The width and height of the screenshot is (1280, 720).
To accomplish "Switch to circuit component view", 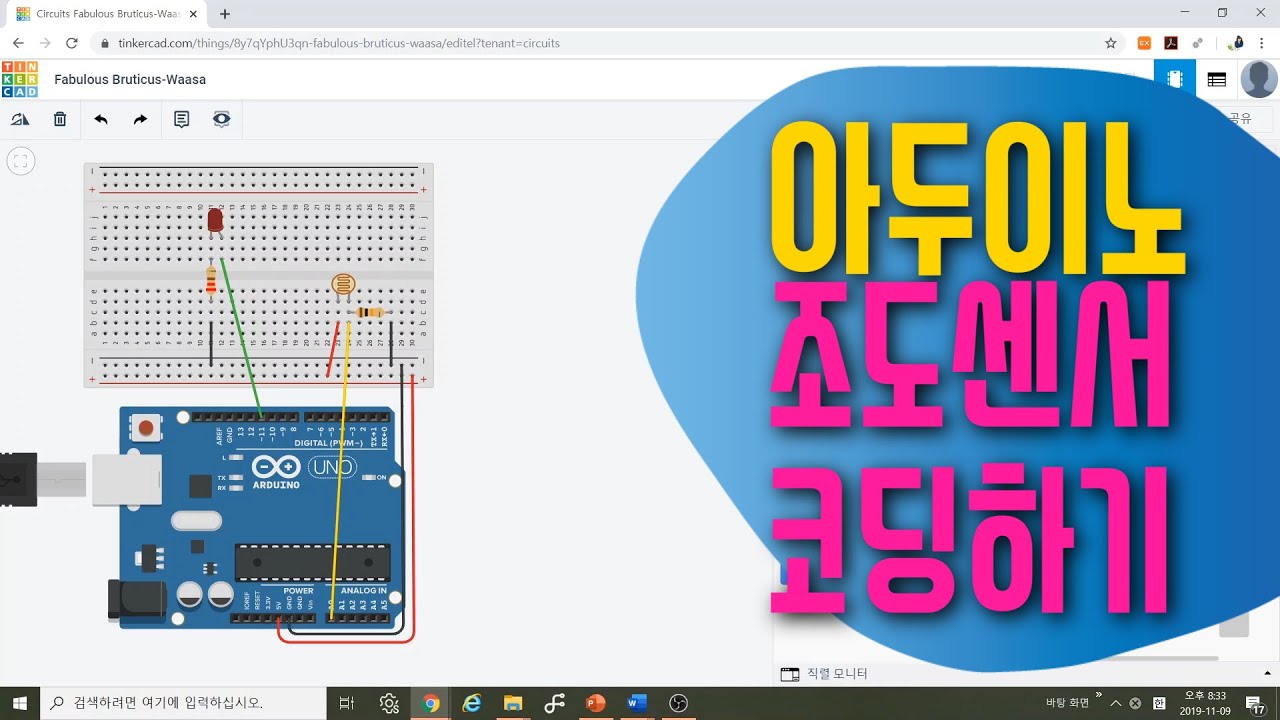I will pos(1175,79).
